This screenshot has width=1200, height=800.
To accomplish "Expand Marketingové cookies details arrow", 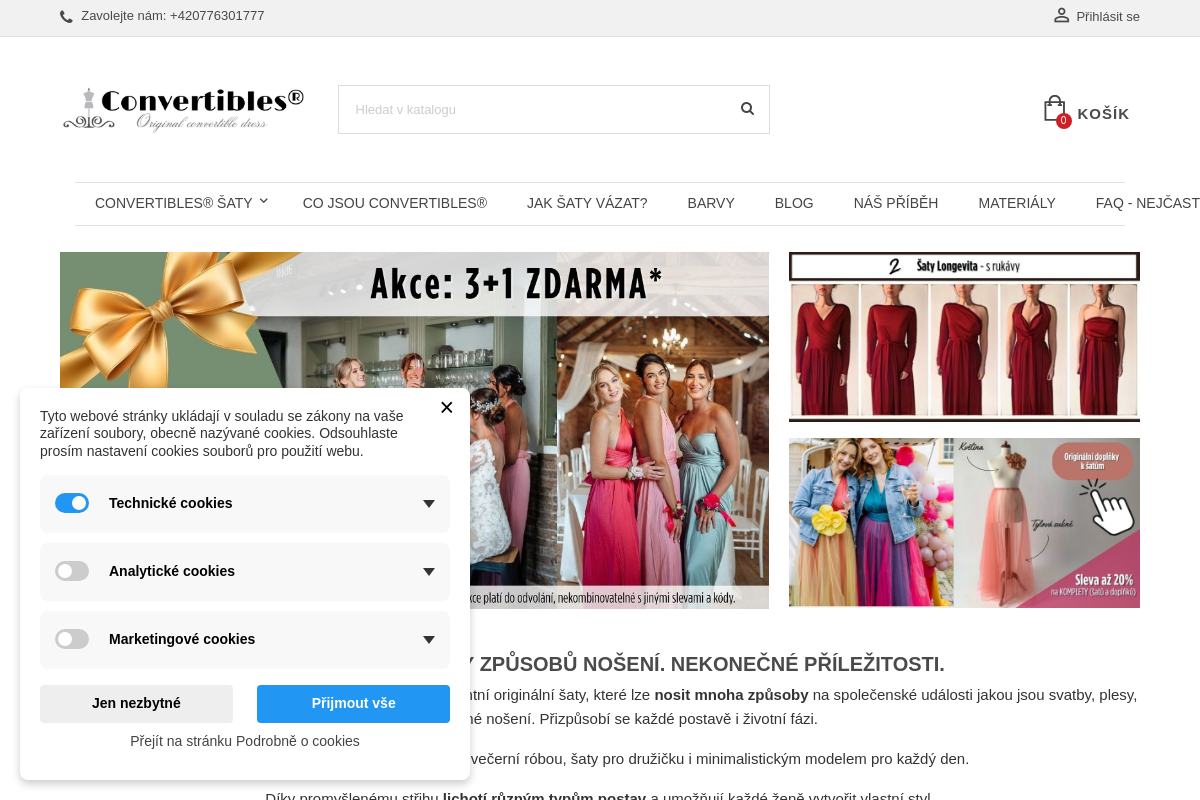I will [428, 640].
